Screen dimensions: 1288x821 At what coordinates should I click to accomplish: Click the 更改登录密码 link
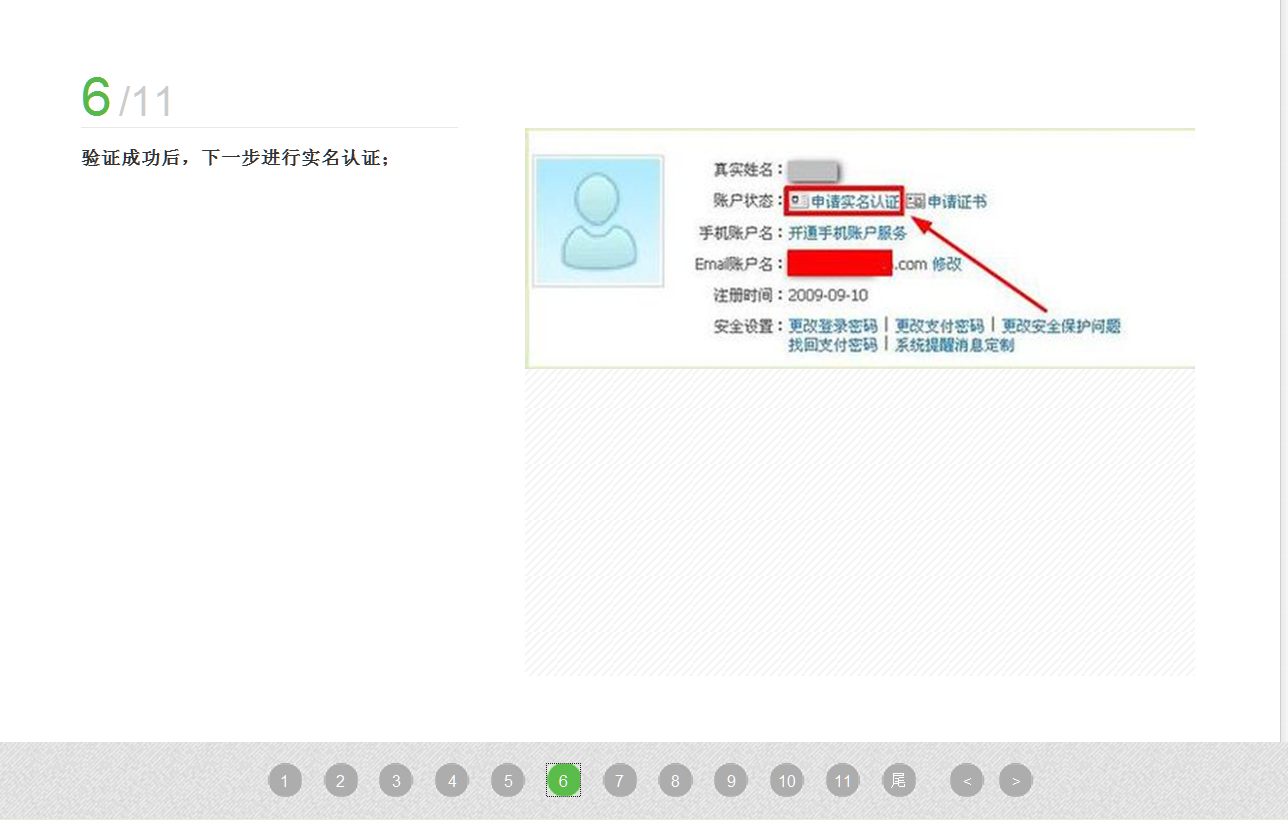click(833, 326)
